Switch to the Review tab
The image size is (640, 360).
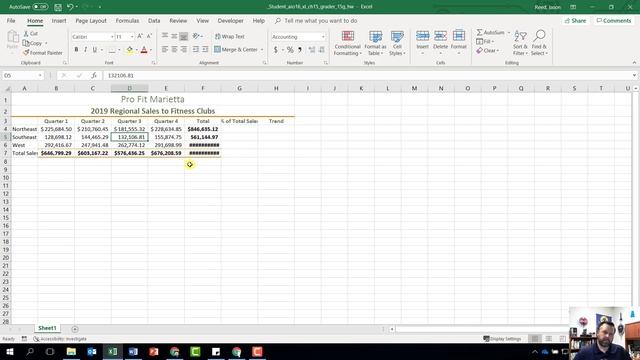click(178, 20)
